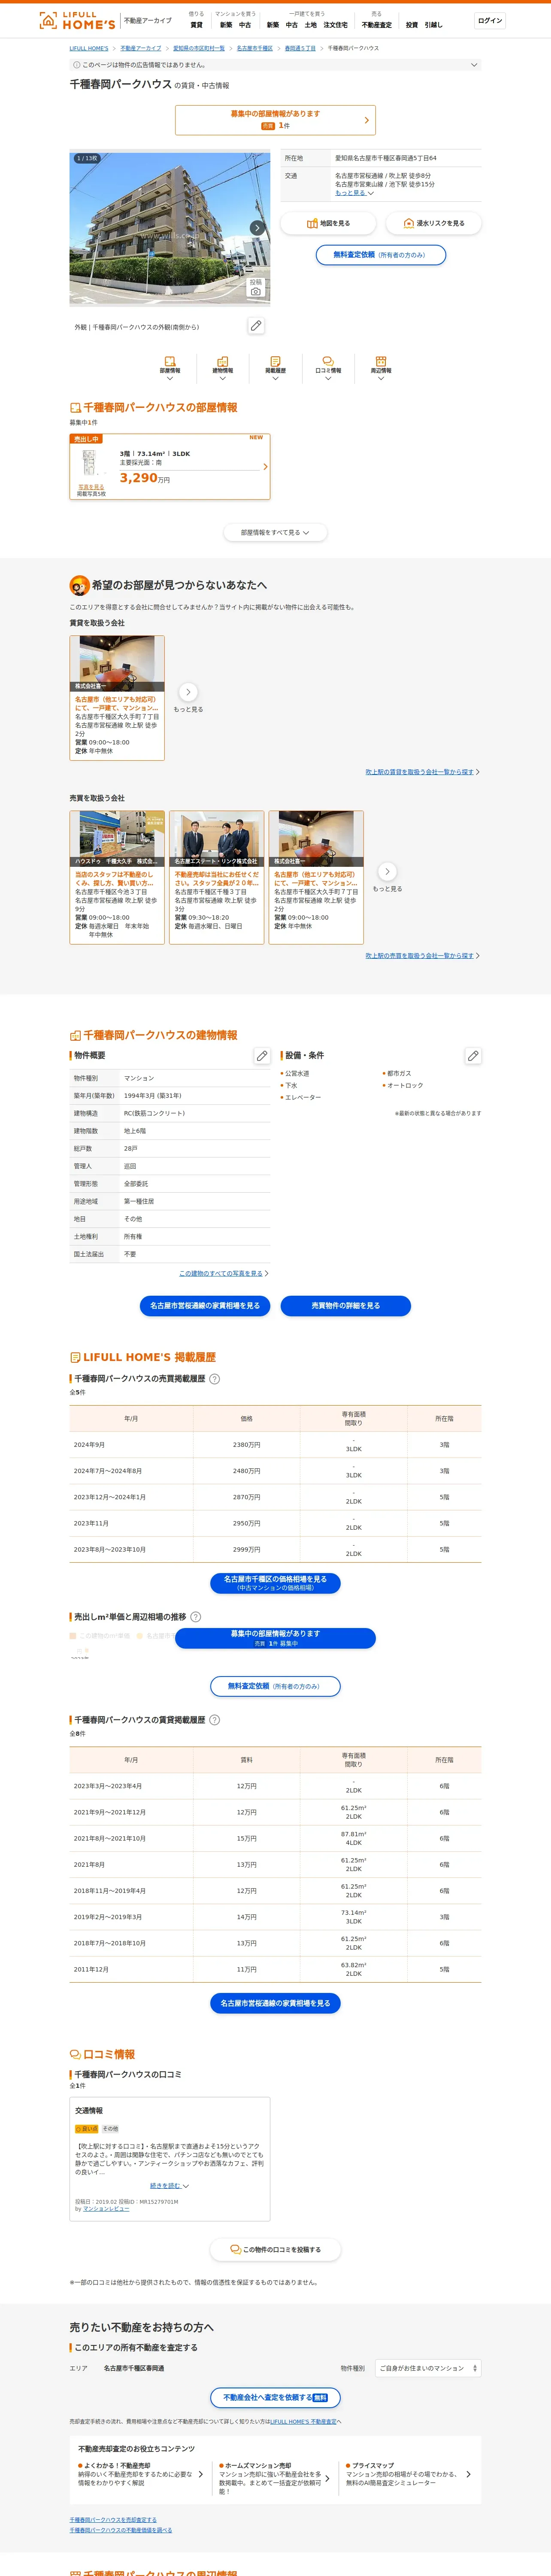Click 無料査定依頼 button below the price chart
The width and height of the screenshot is (551, 2576).
tap(275, 1686)
